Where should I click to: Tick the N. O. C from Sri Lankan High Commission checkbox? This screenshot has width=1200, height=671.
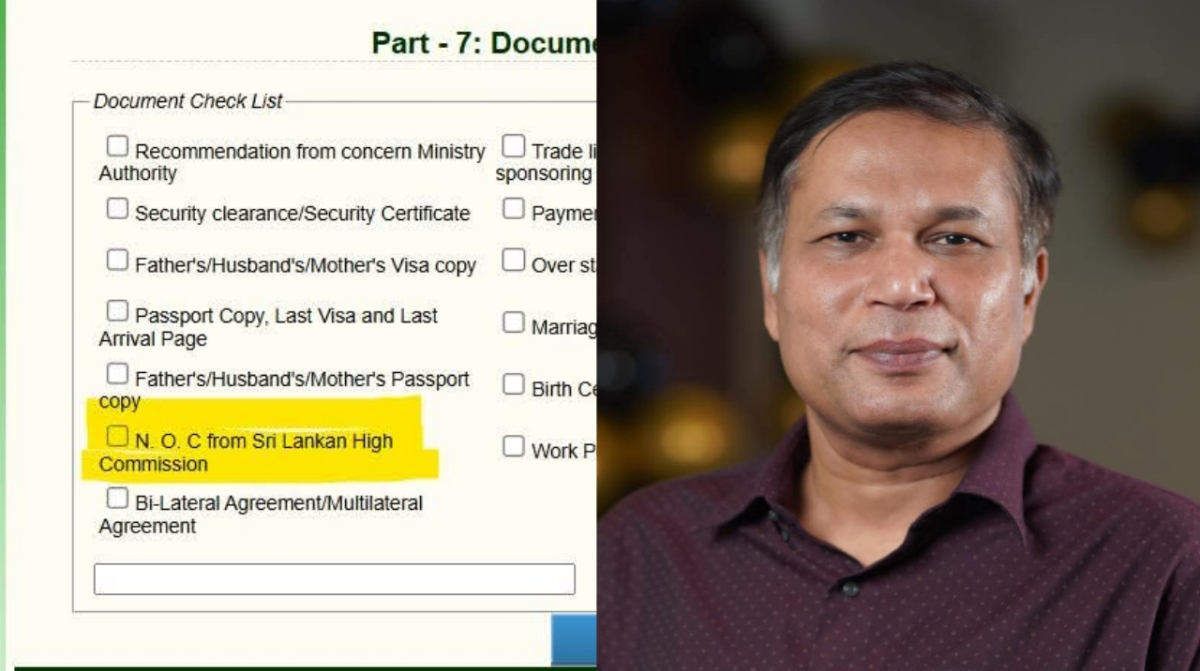[x=118, y=437]
